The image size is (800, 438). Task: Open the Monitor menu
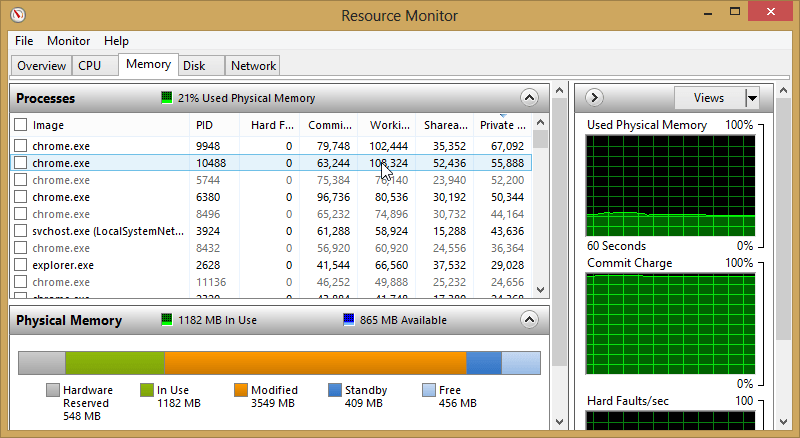(x=68, y=41)
